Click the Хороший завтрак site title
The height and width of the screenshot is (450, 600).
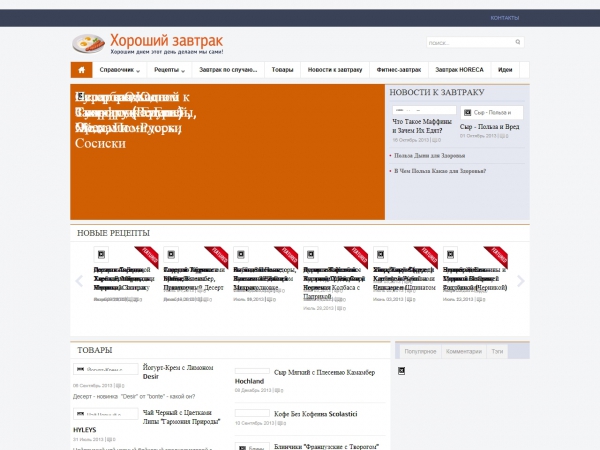point(166,41)
